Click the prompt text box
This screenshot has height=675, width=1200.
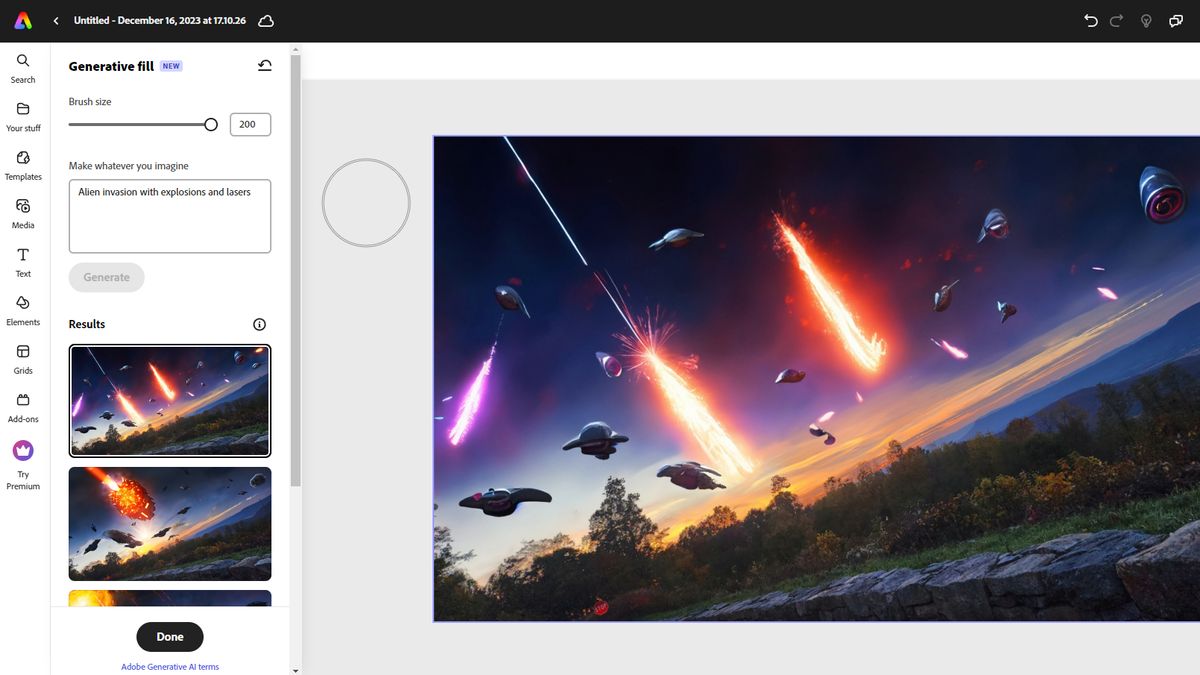169,215
